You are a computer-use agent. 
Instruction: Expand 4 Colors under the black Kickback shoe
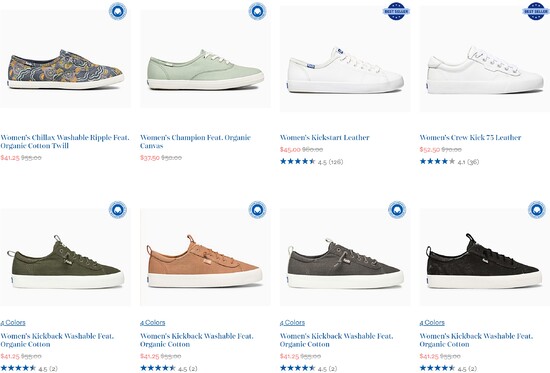[432, 322]
